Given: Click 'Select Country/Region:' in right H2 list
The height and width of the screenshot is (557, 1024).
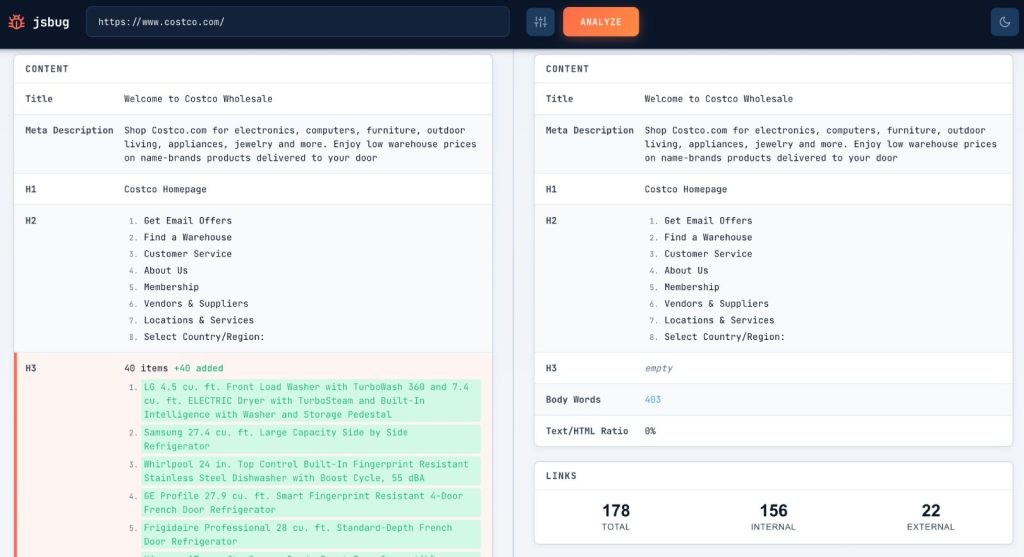Looking at the screenshot, I should pyautogui.click(x=724, y=337).
